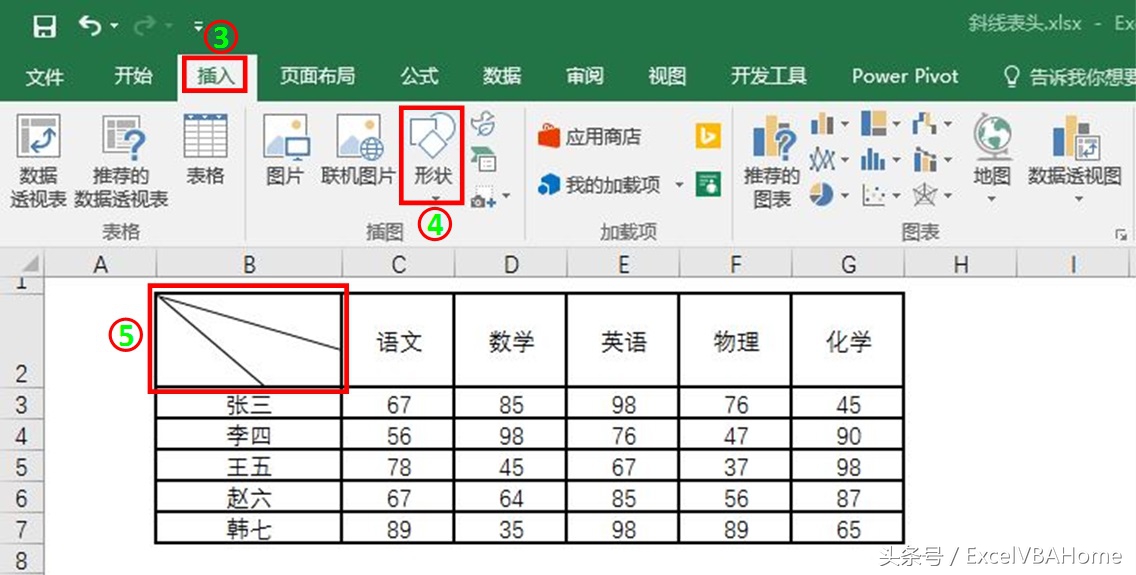Image resolution: width=1136 pixels, height=575 pixels.
Task: Select column B header
Action: [x=249, y=264]
